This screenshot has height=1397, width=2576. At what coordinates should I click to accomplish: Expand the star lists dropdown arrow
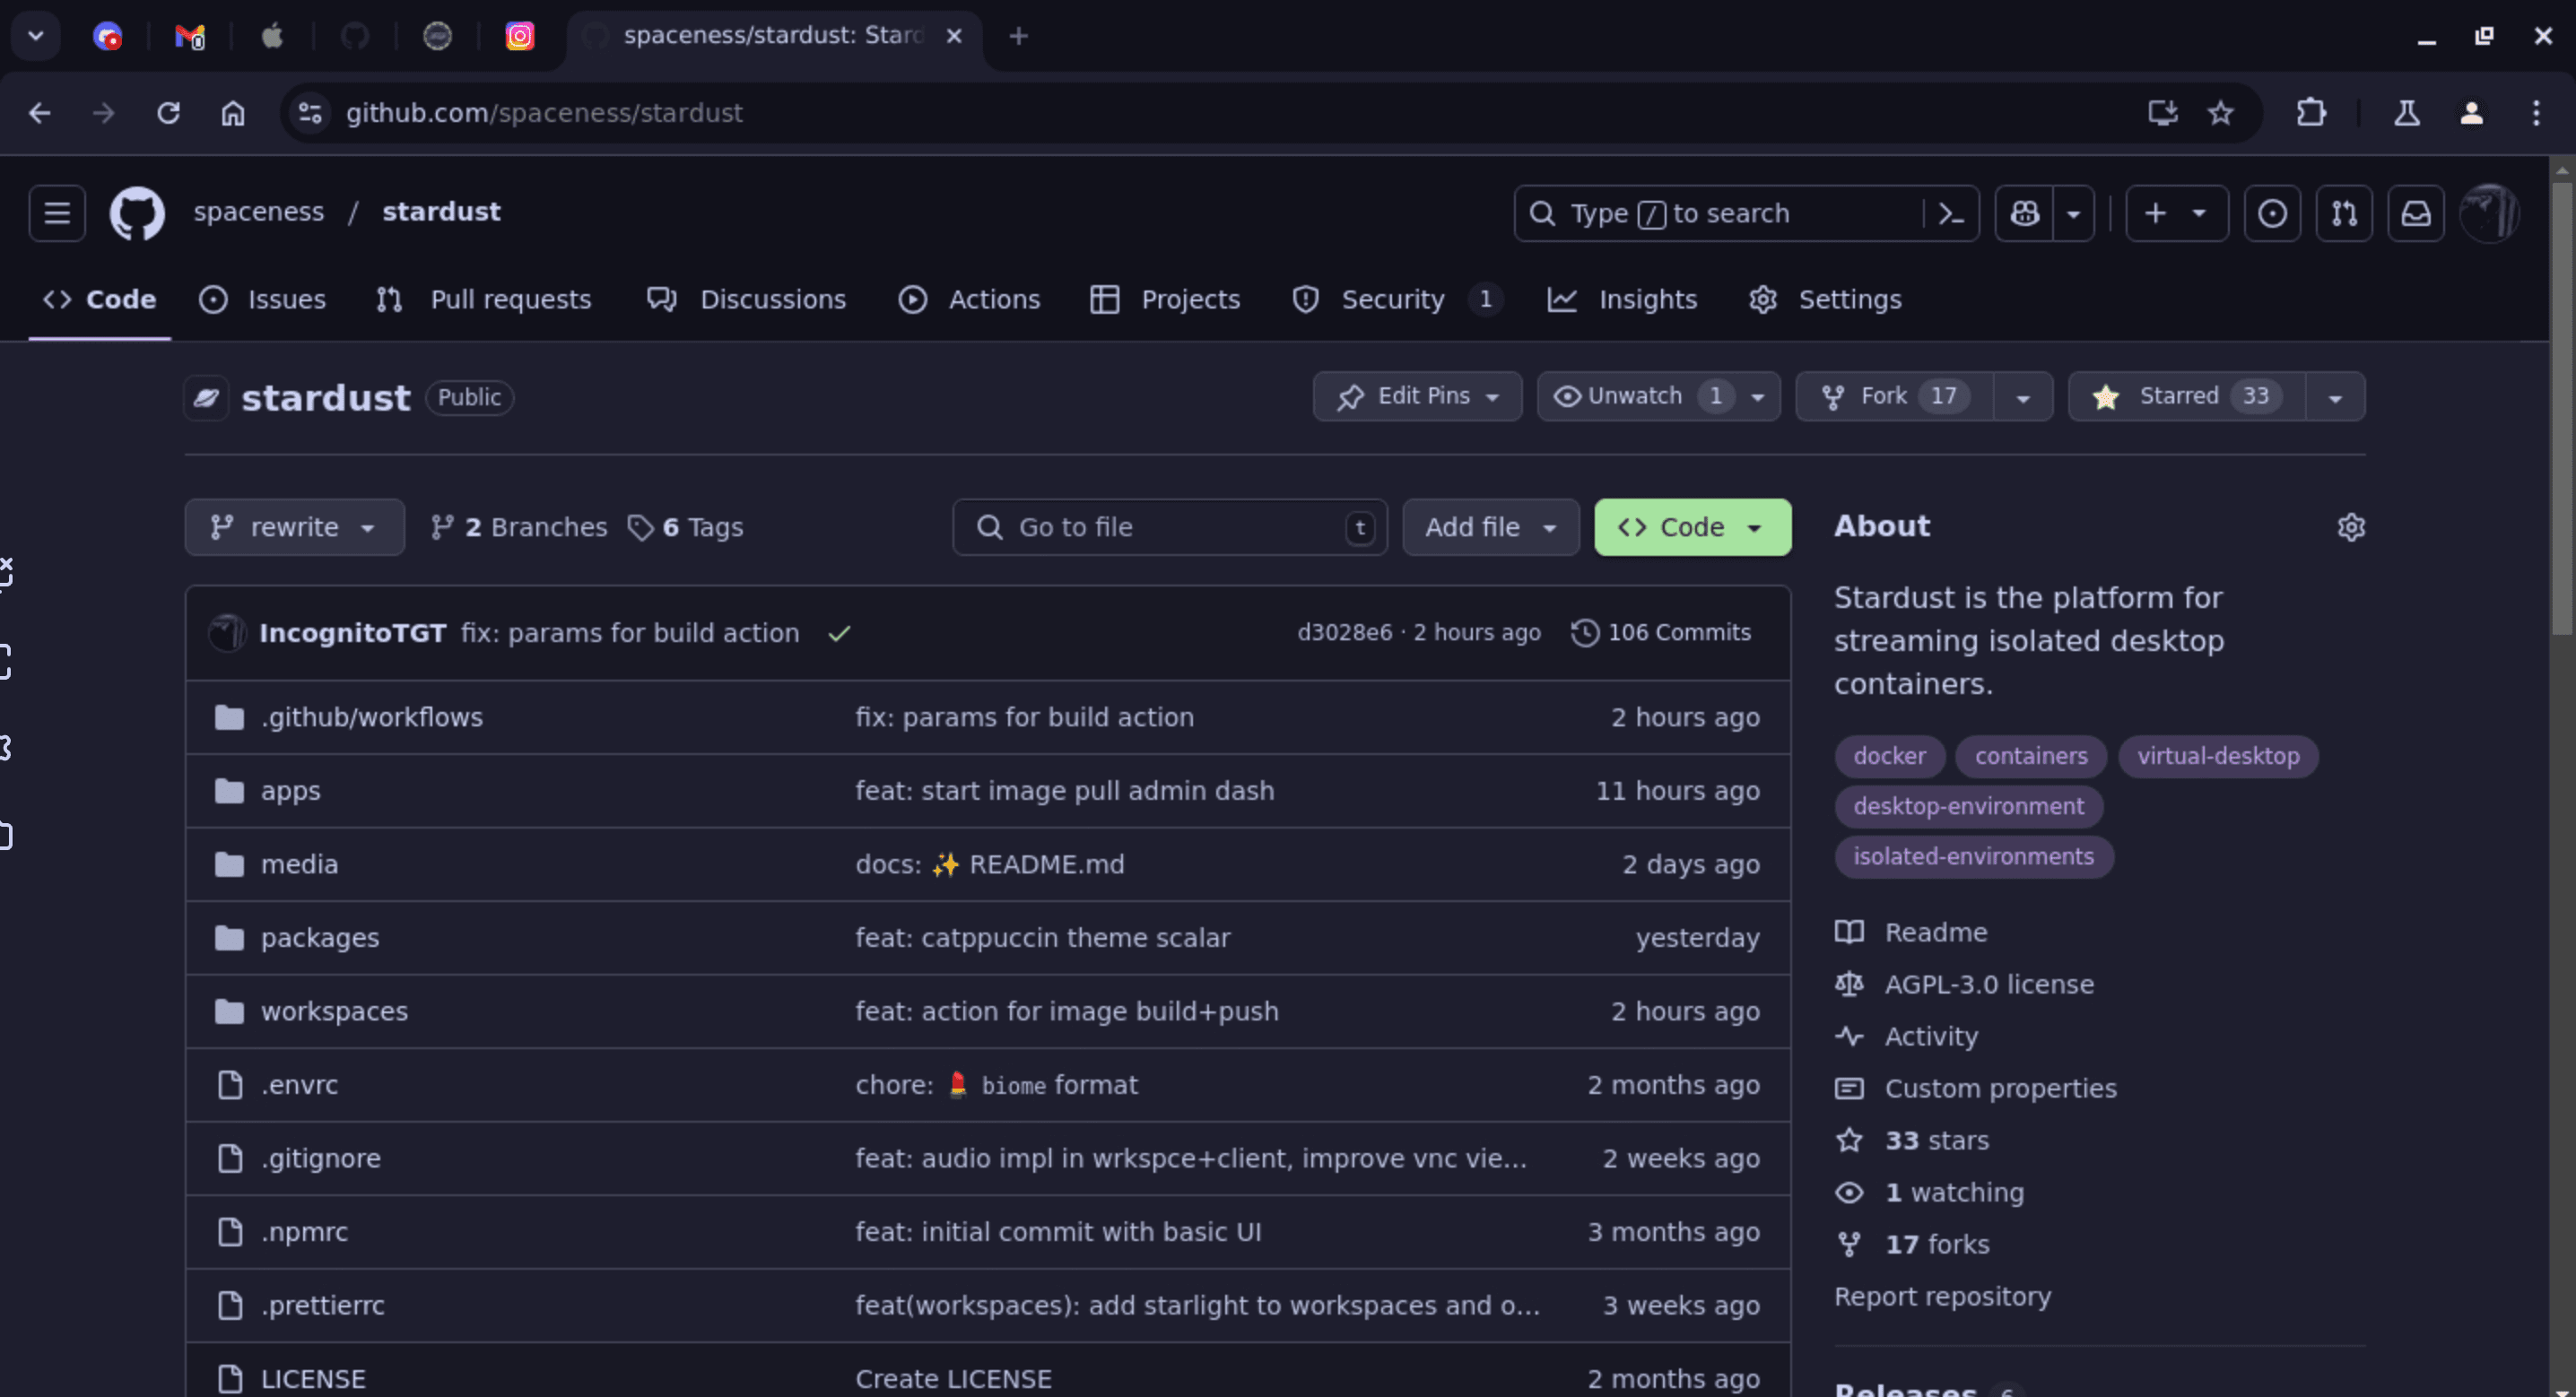(2335, 397)
